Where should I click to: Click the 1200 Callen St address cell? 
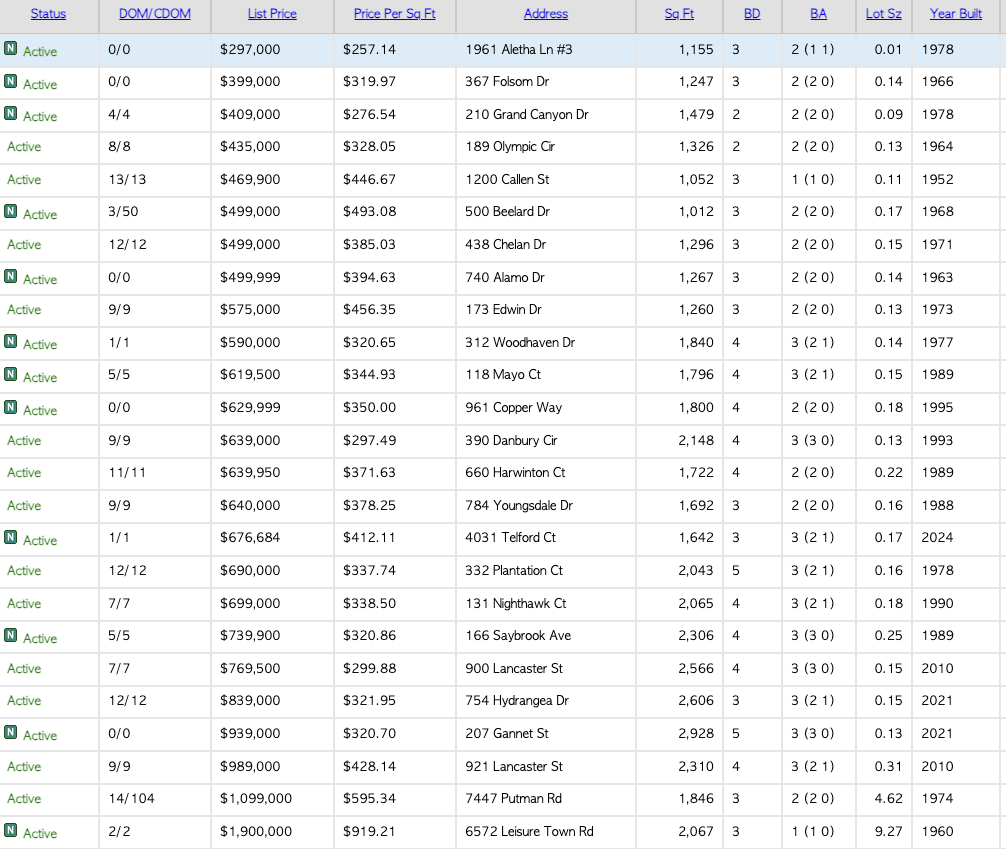pyautogui.click(x=507, y=179)
